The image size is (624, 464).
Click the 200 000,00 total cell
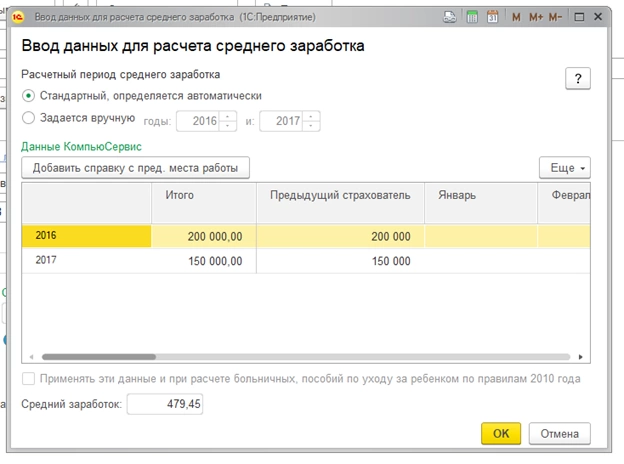click(204, 236)
